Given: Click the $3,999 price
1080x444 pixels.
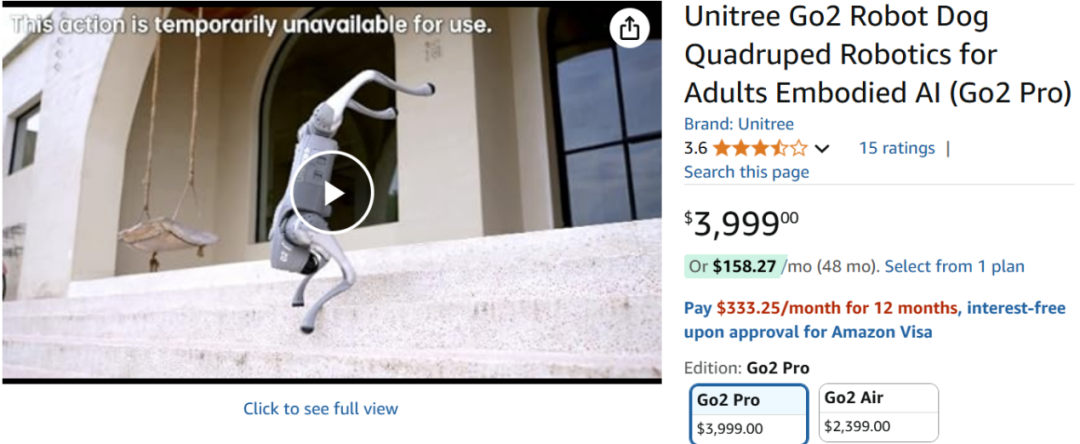Looking at the screenshot, I should pos(741,223).
